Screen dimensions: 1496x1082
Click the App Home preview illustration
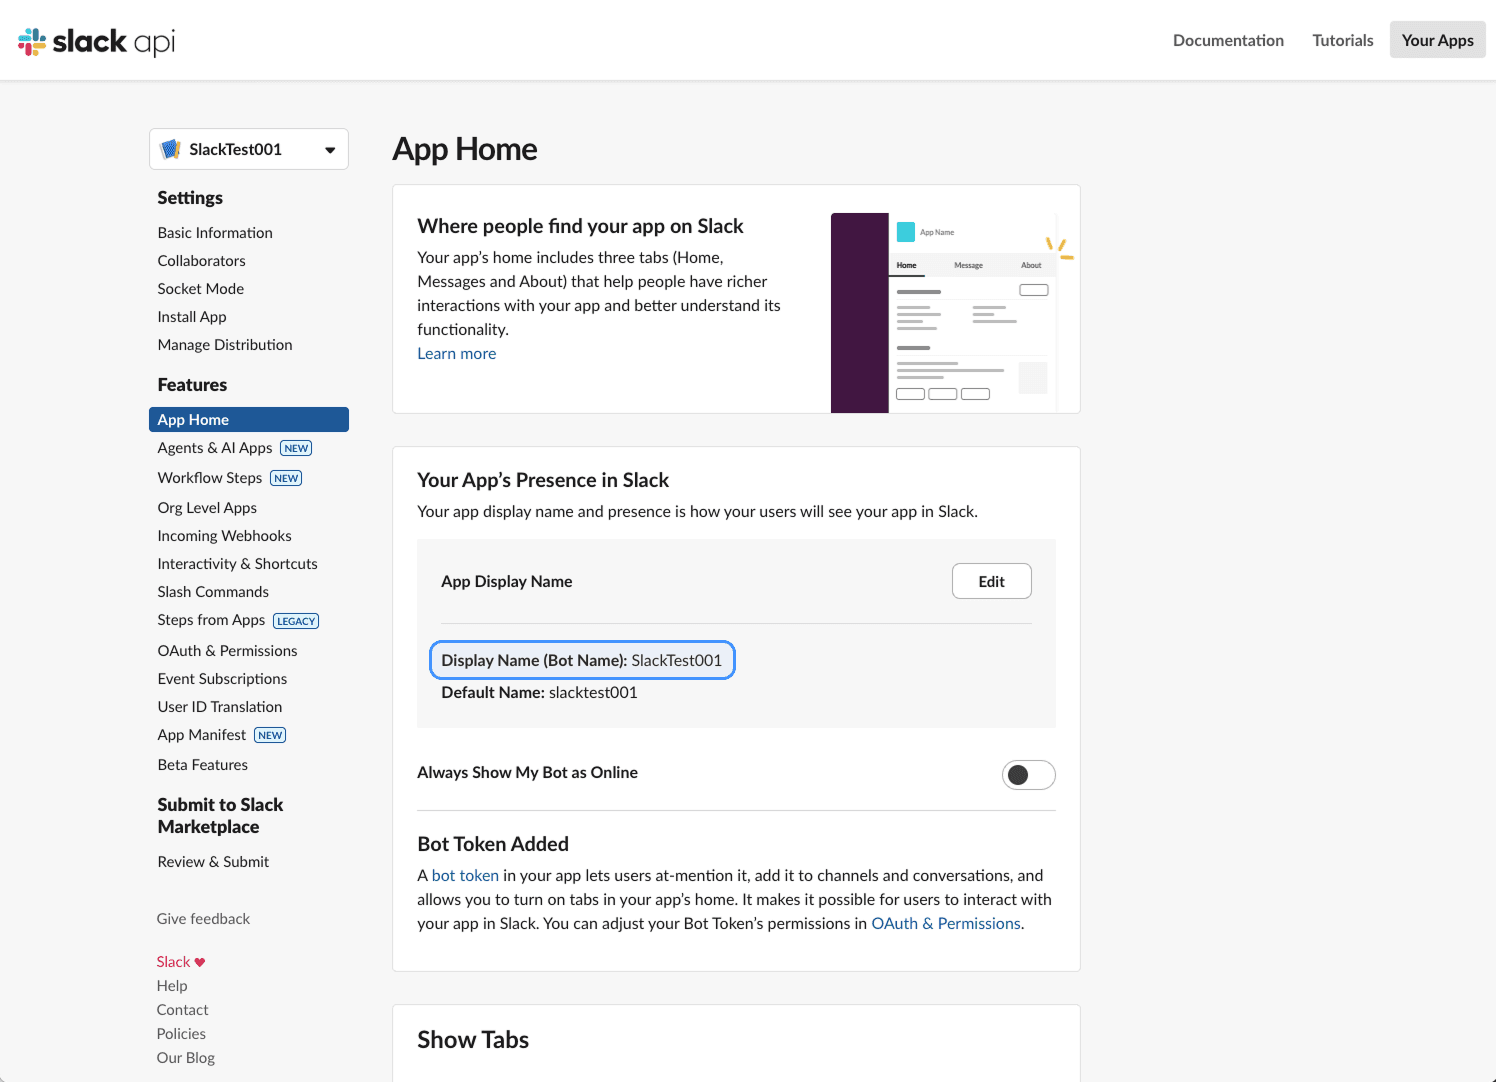pos(953,313)
